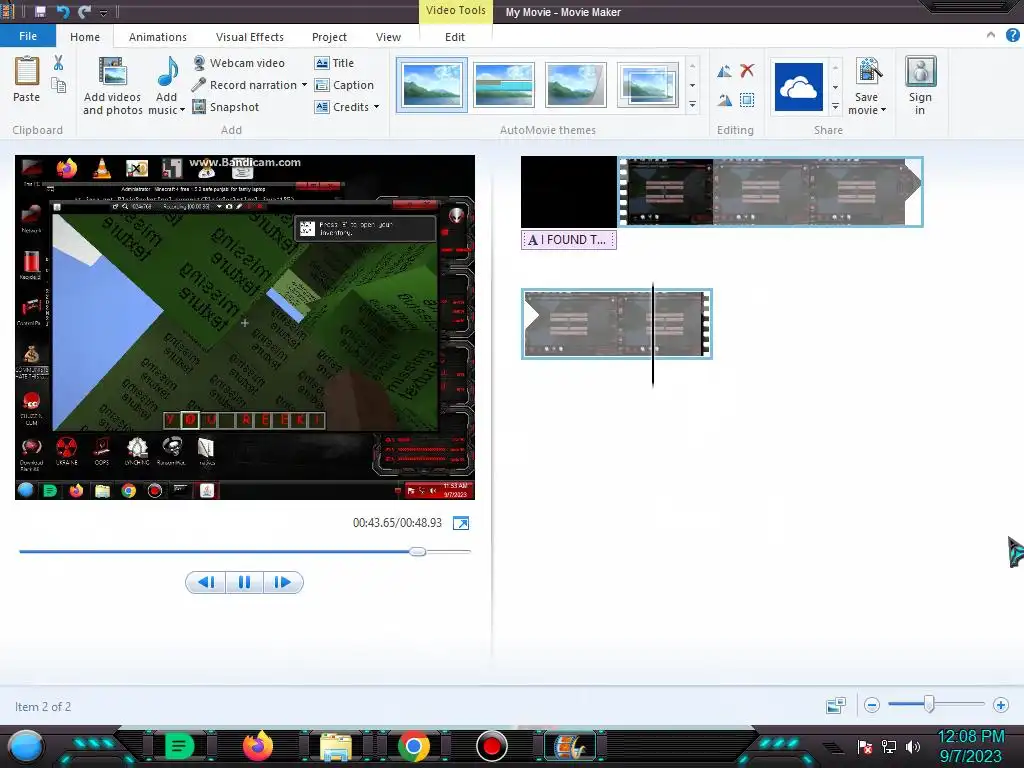Switch to the View tab

pos(388,37)
